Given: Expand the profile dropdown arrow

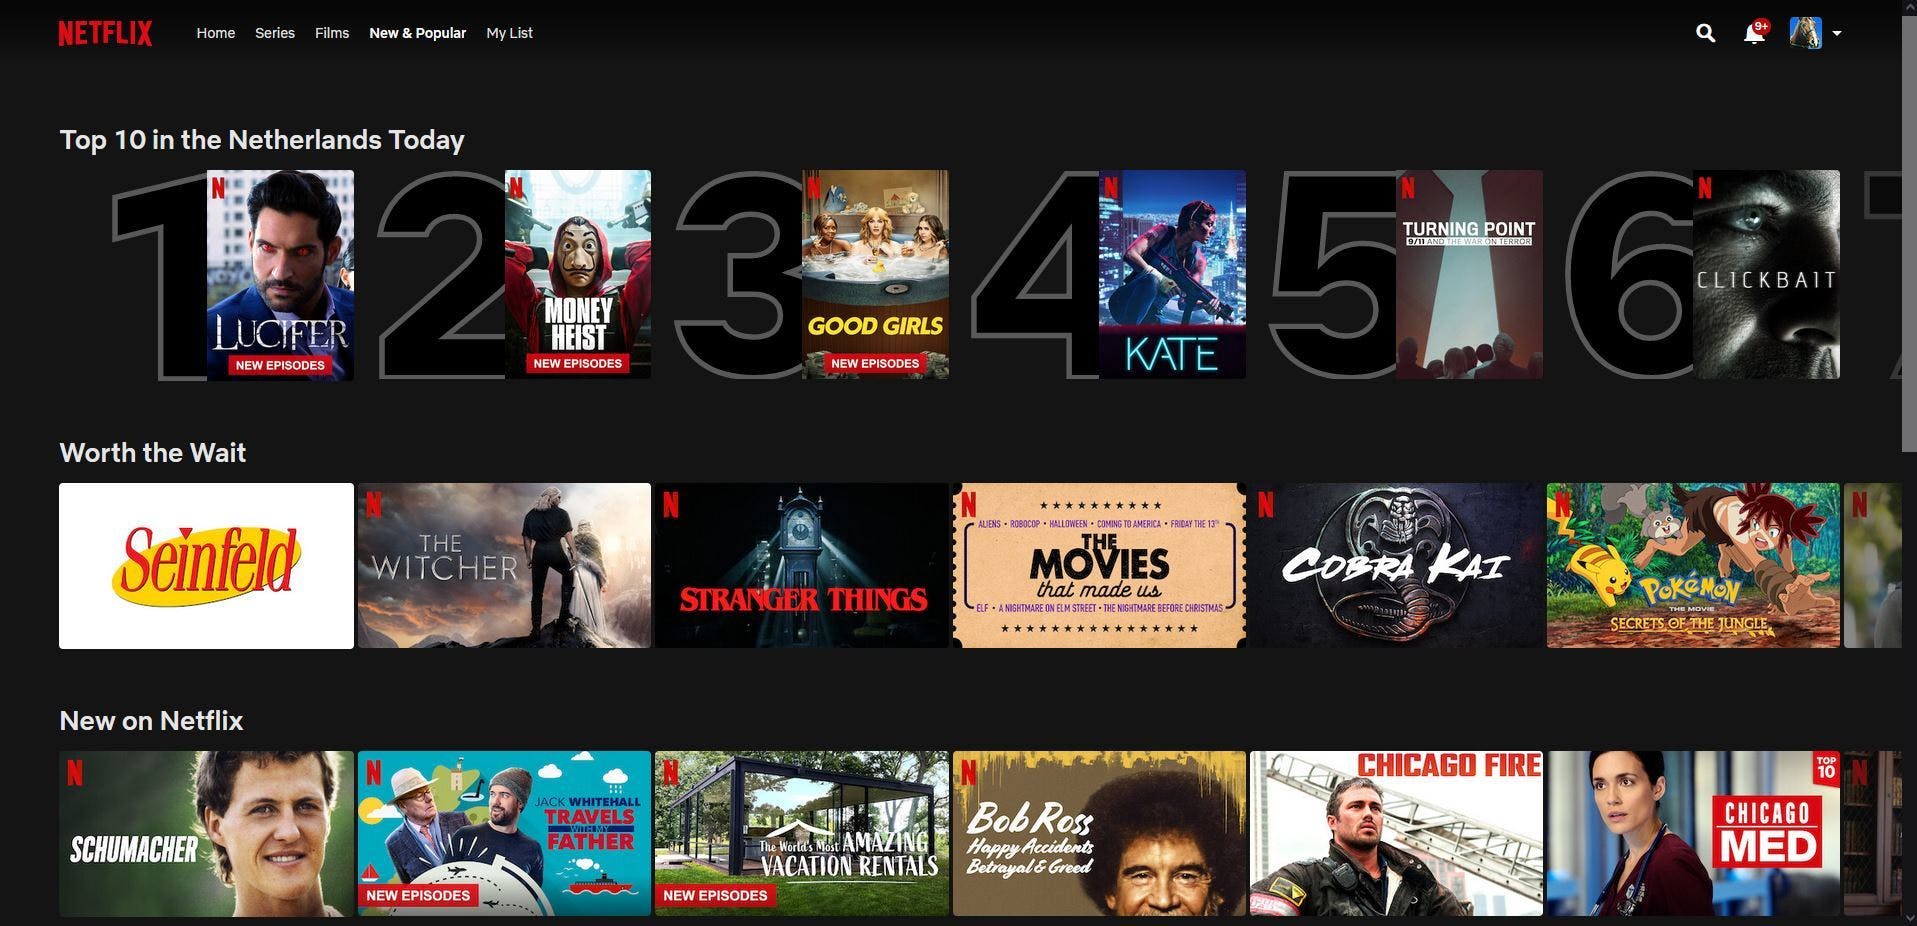Looking at the screenshot, I should (1837, 33).
